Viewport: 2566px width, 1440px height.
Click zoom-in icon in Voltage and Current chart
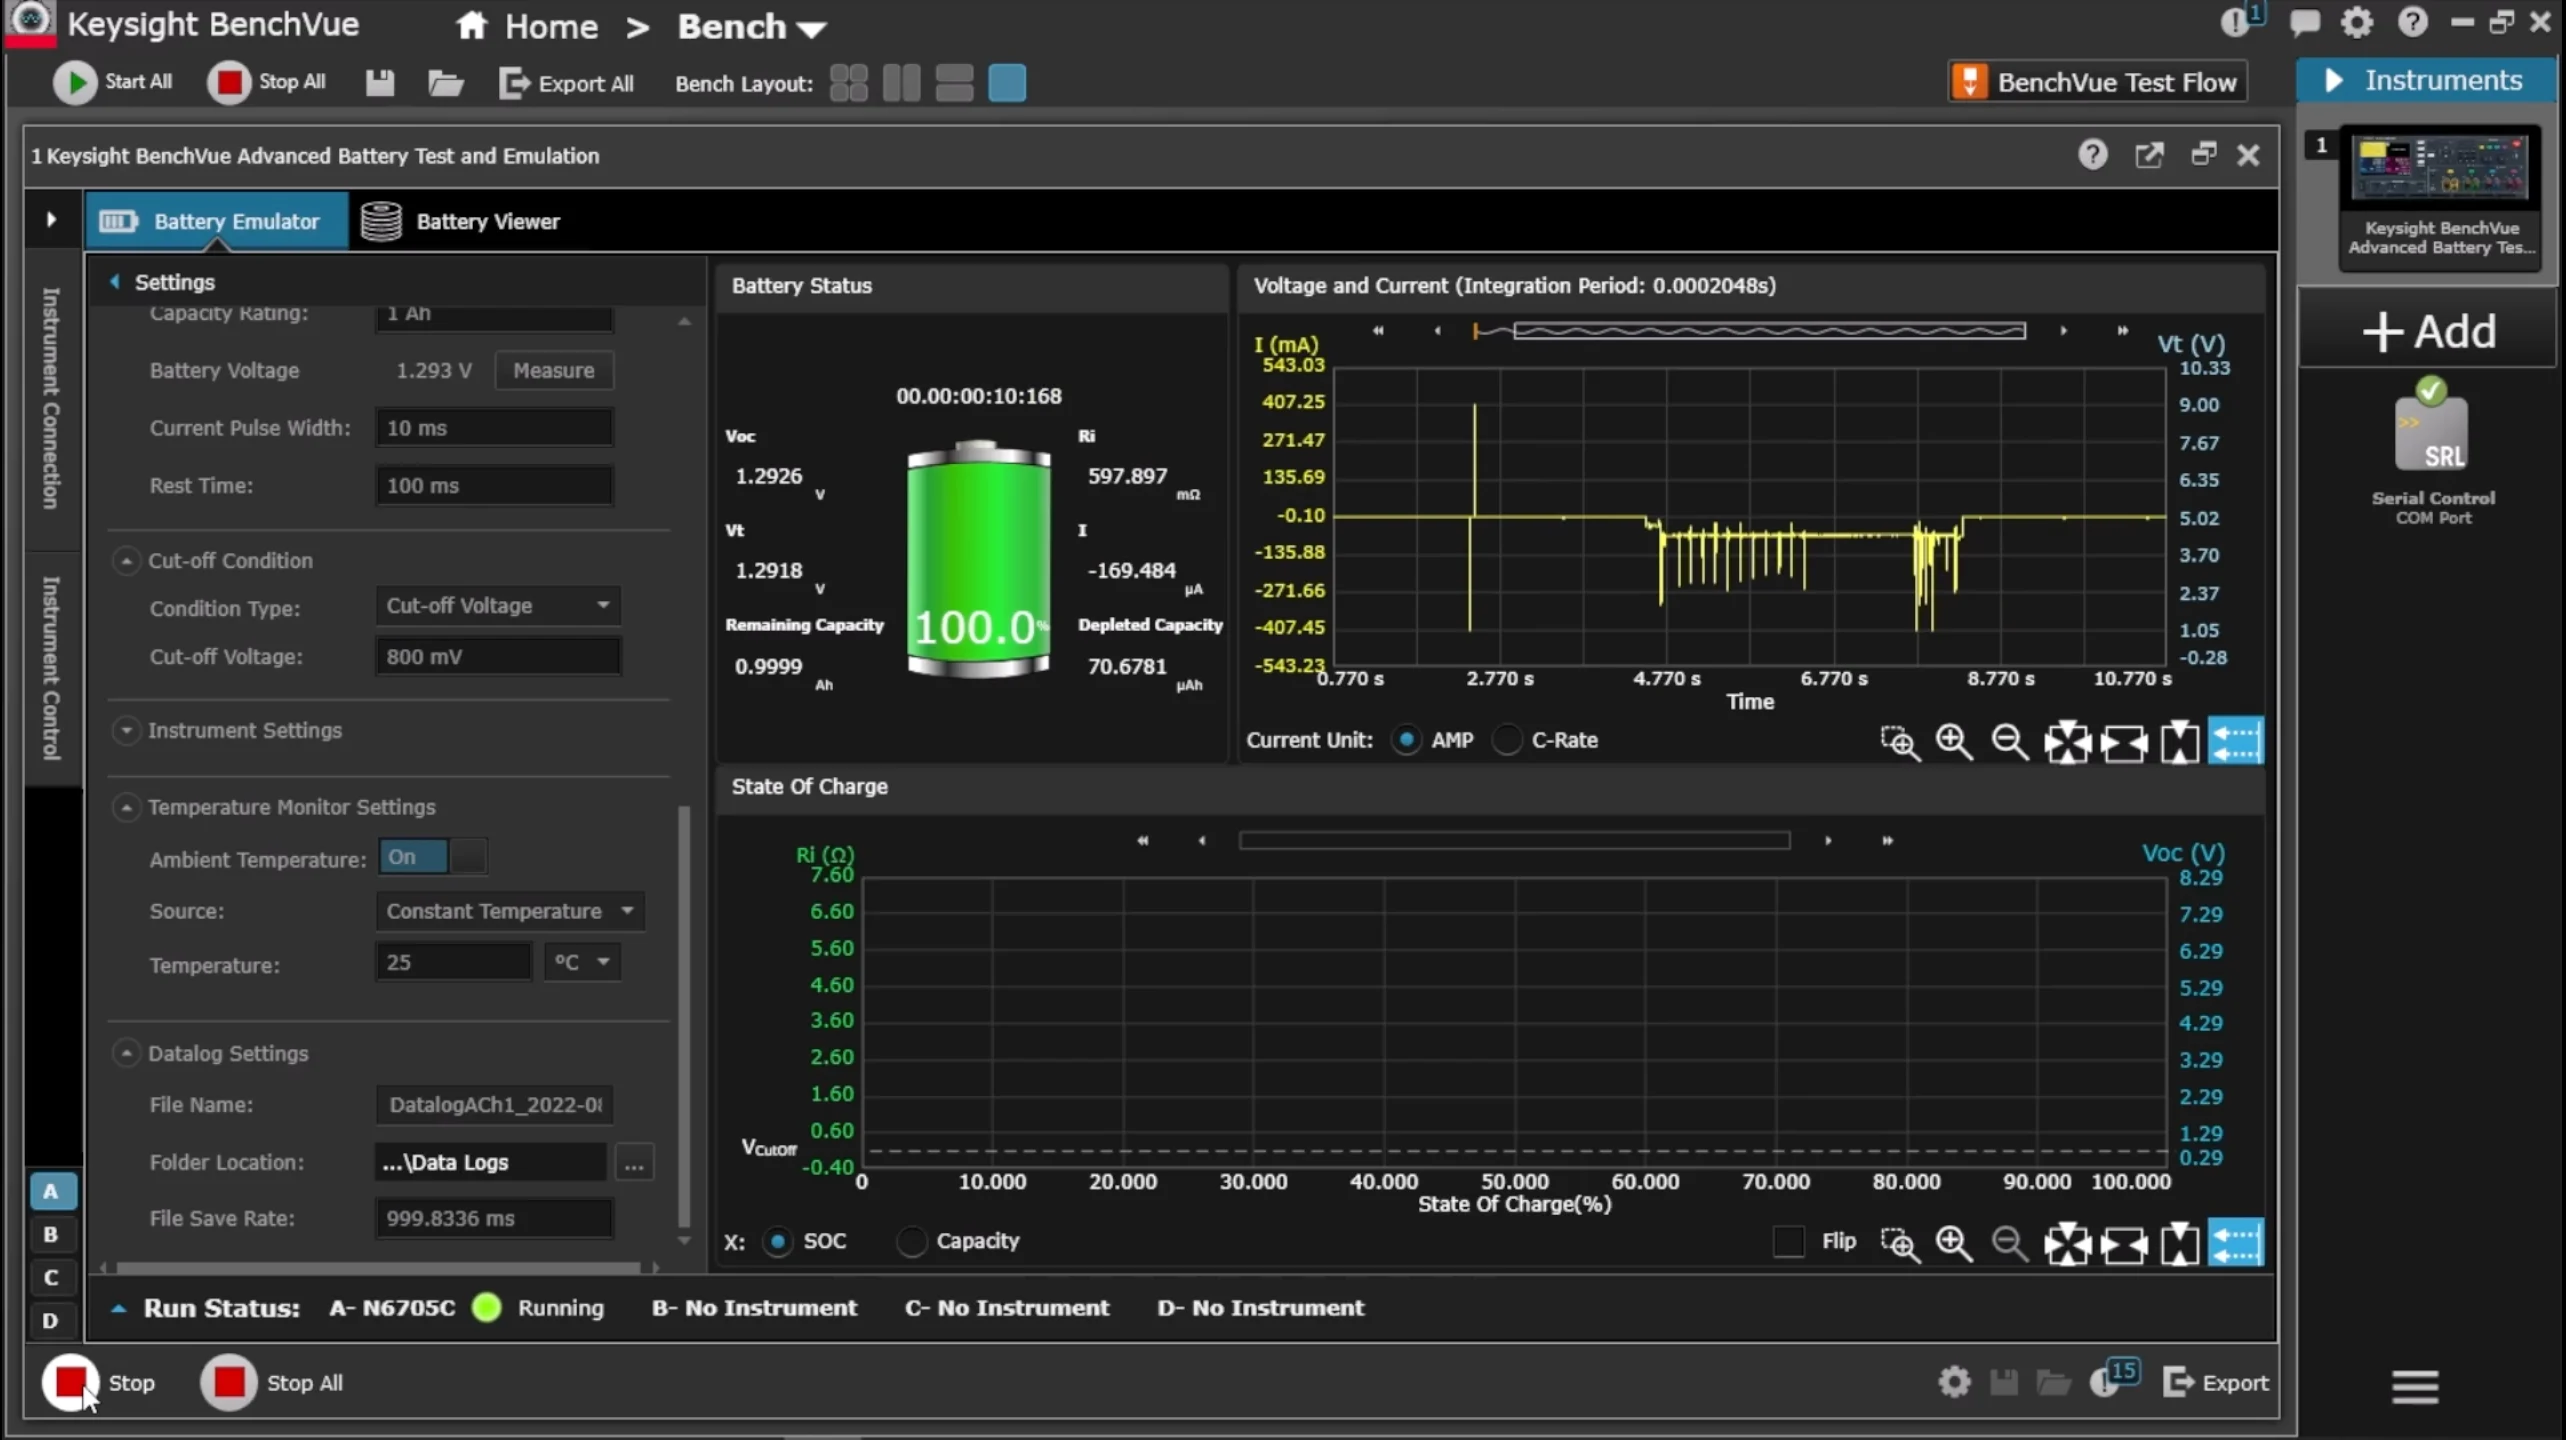pyautogui.click(x=1954, y=742)
